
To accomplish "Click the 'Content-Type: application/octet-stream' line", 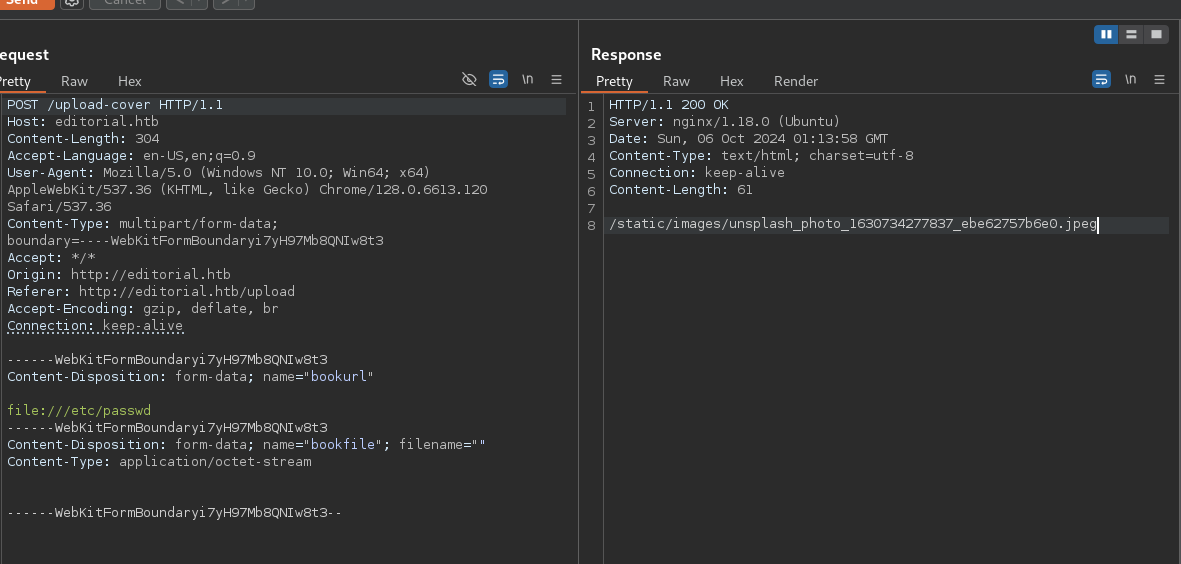I will click(x=159, y=462).
